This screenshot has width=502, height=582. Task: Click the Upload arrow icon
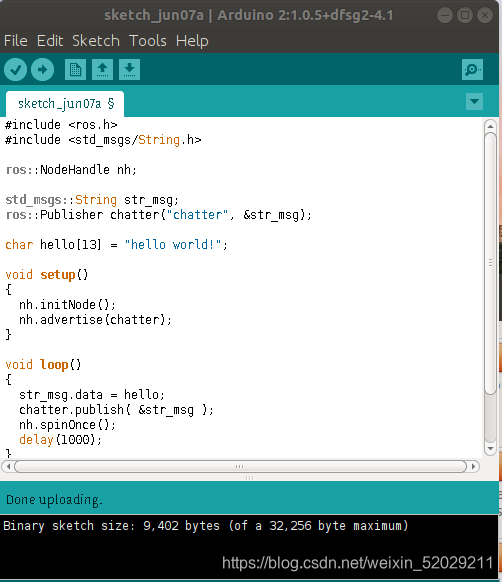pos(42,69)
